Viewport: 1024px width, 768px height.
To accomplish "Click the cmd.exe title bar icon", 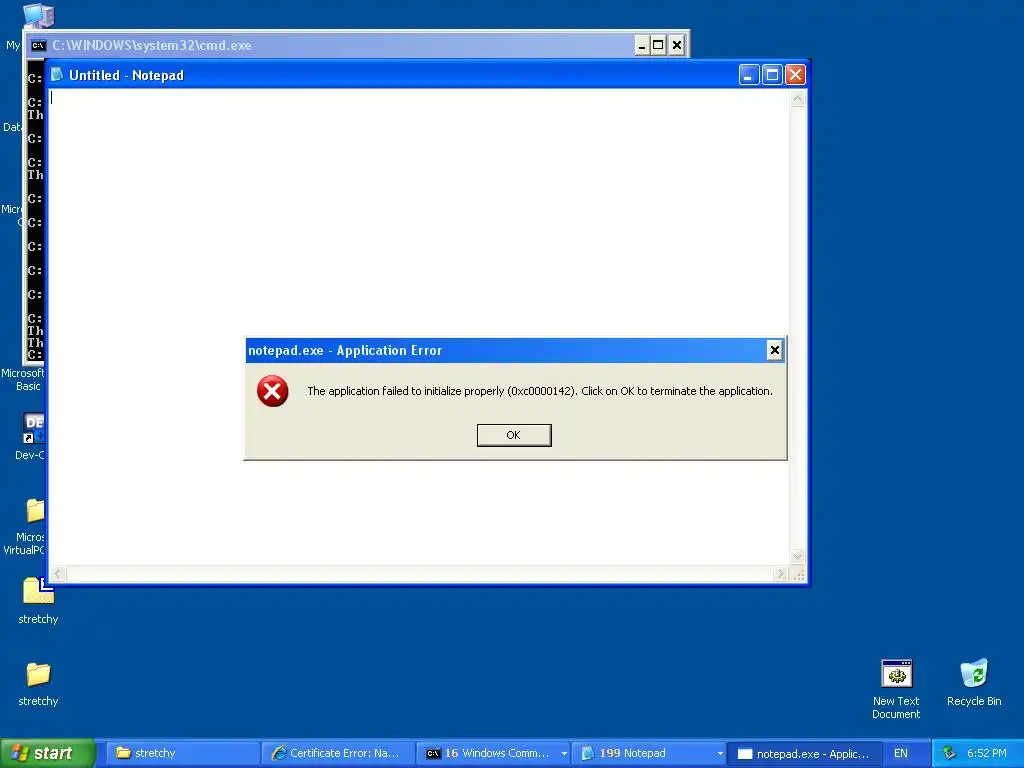I will (39, 45).
